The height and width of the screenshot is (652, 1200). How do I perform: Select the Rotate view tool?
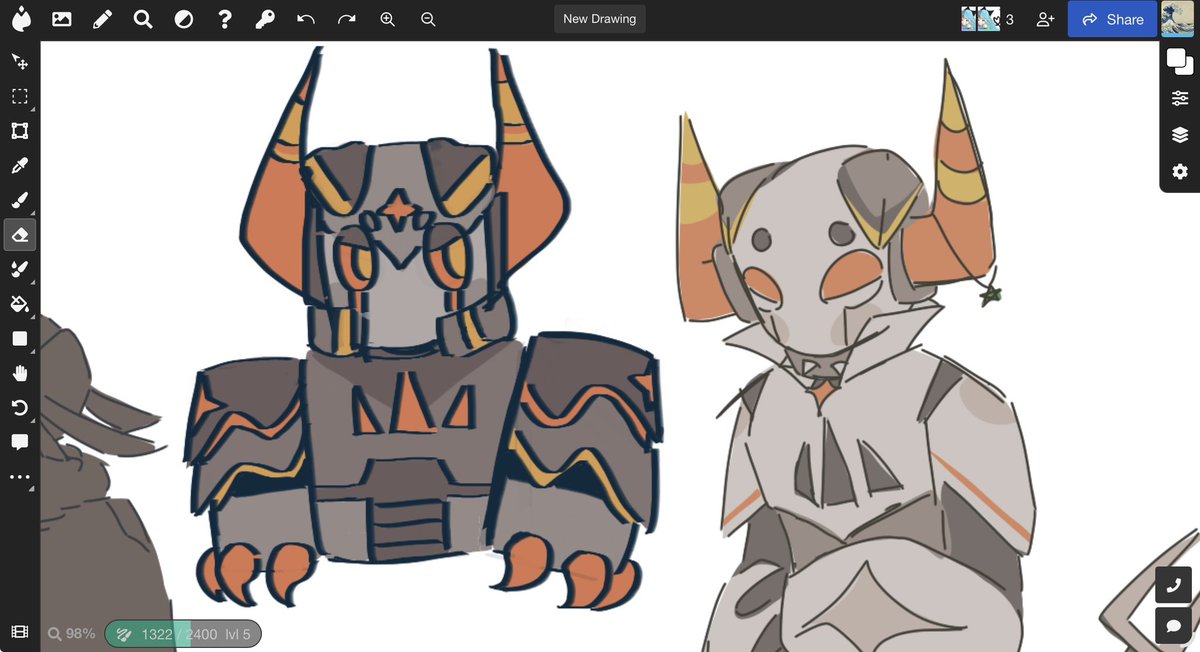point(20,408)
